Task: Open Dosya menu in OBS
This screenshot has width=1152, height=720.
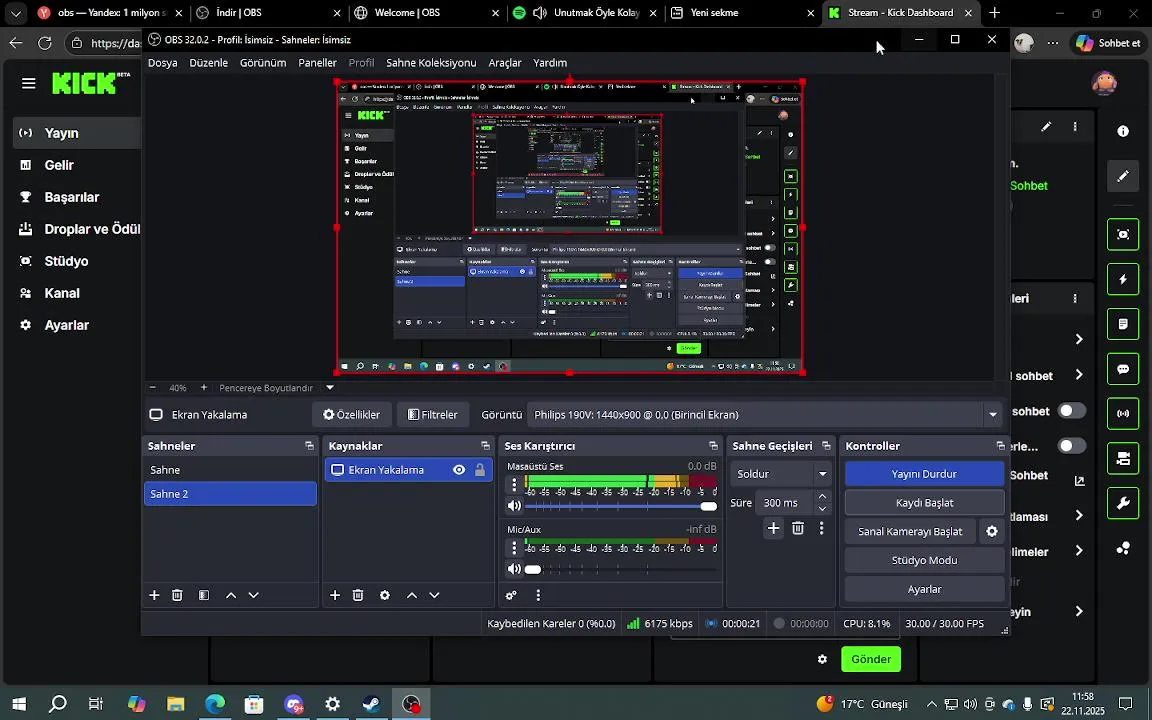Action: [x=162, y=62]
